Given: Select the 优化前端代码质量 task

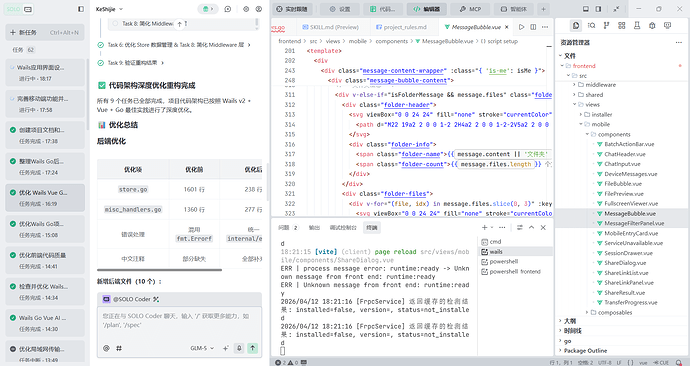Looking at the screenshot, I should tap(44, 260).
